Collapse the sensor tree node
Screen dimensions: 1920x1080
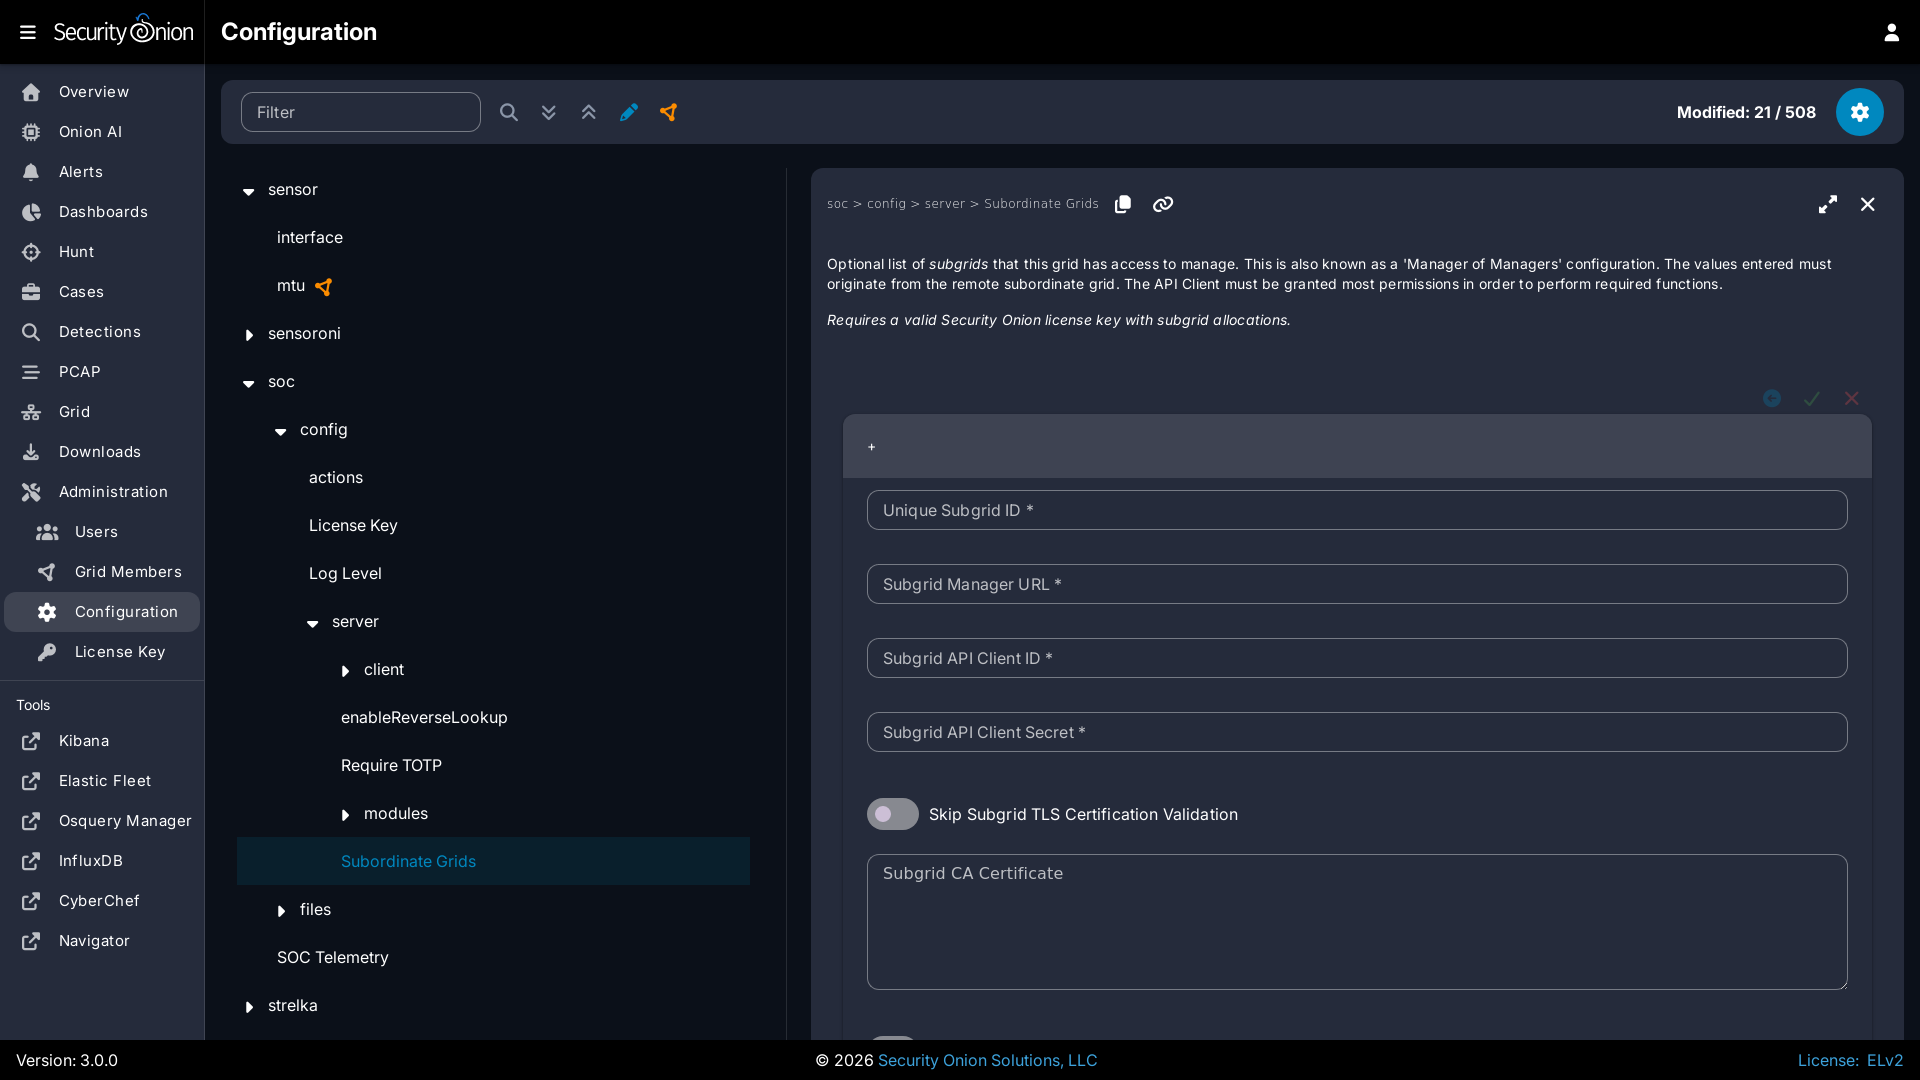[249, 190]
